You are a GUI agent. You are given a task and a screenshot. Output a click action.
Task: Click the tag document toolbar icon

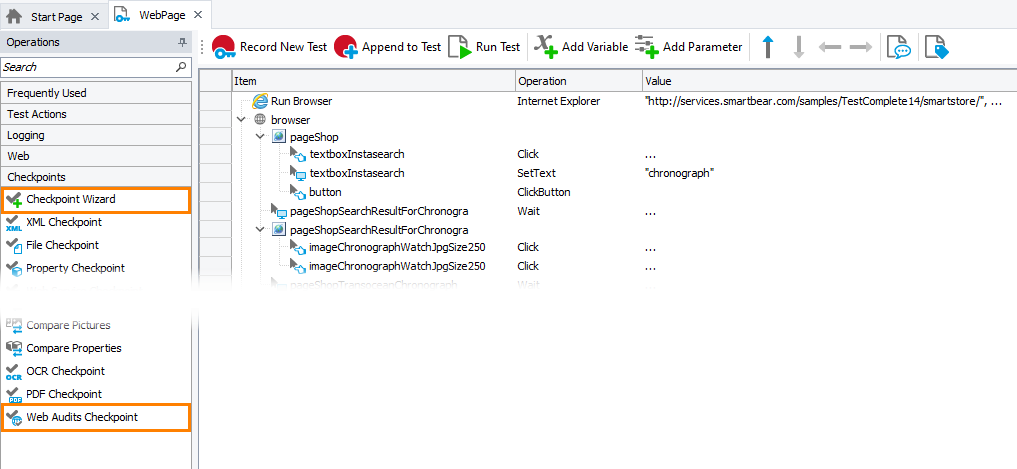click(937, 47)
